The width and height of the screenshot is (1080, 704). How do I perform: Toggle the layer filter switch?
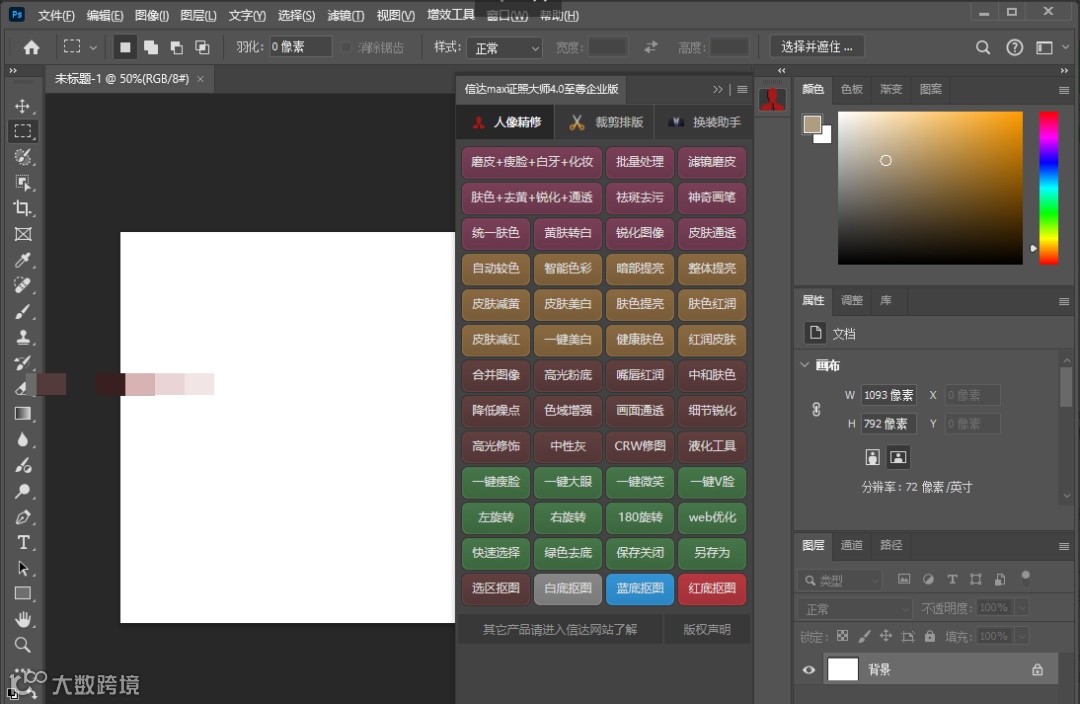[1025, 578]
